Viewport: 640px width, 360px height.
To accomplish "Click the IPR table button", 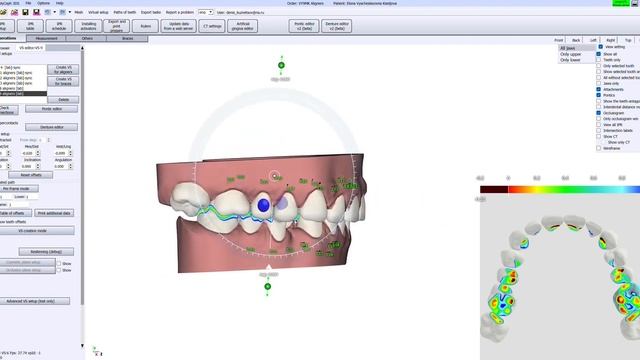I will (30, 26).
